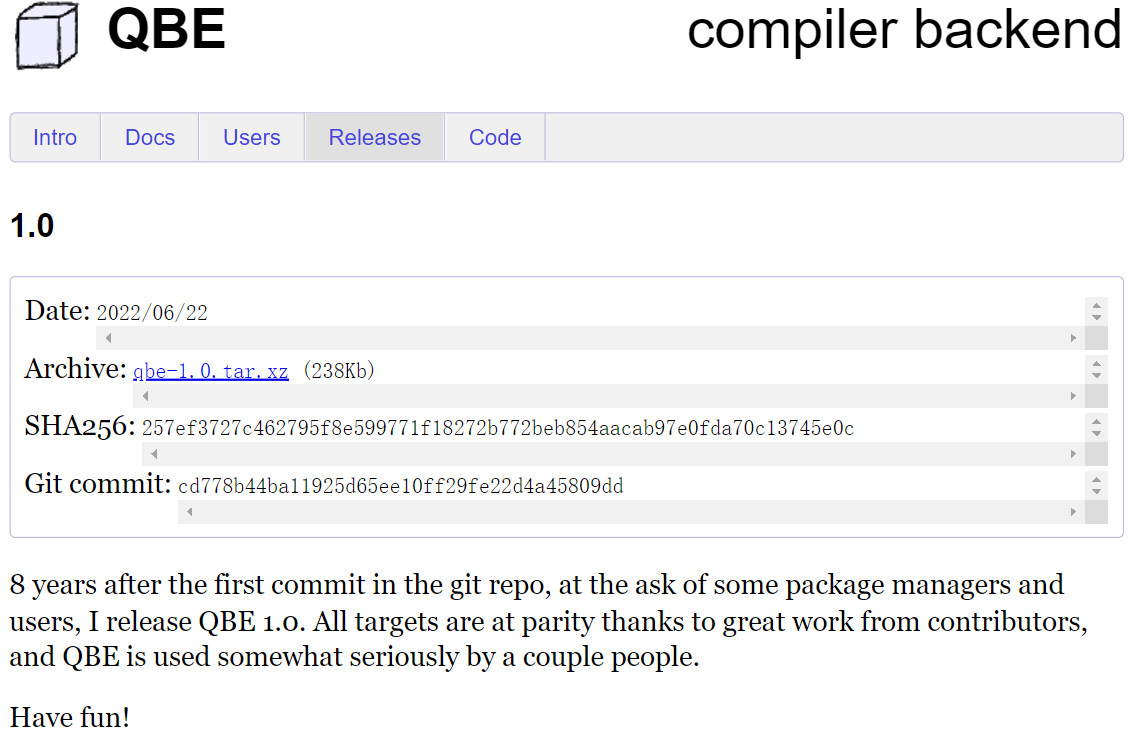Viewport: 1130px width, 741px height.
Task: Hit left scroll arrow under SHA256 row
Action: coord(154,454)
